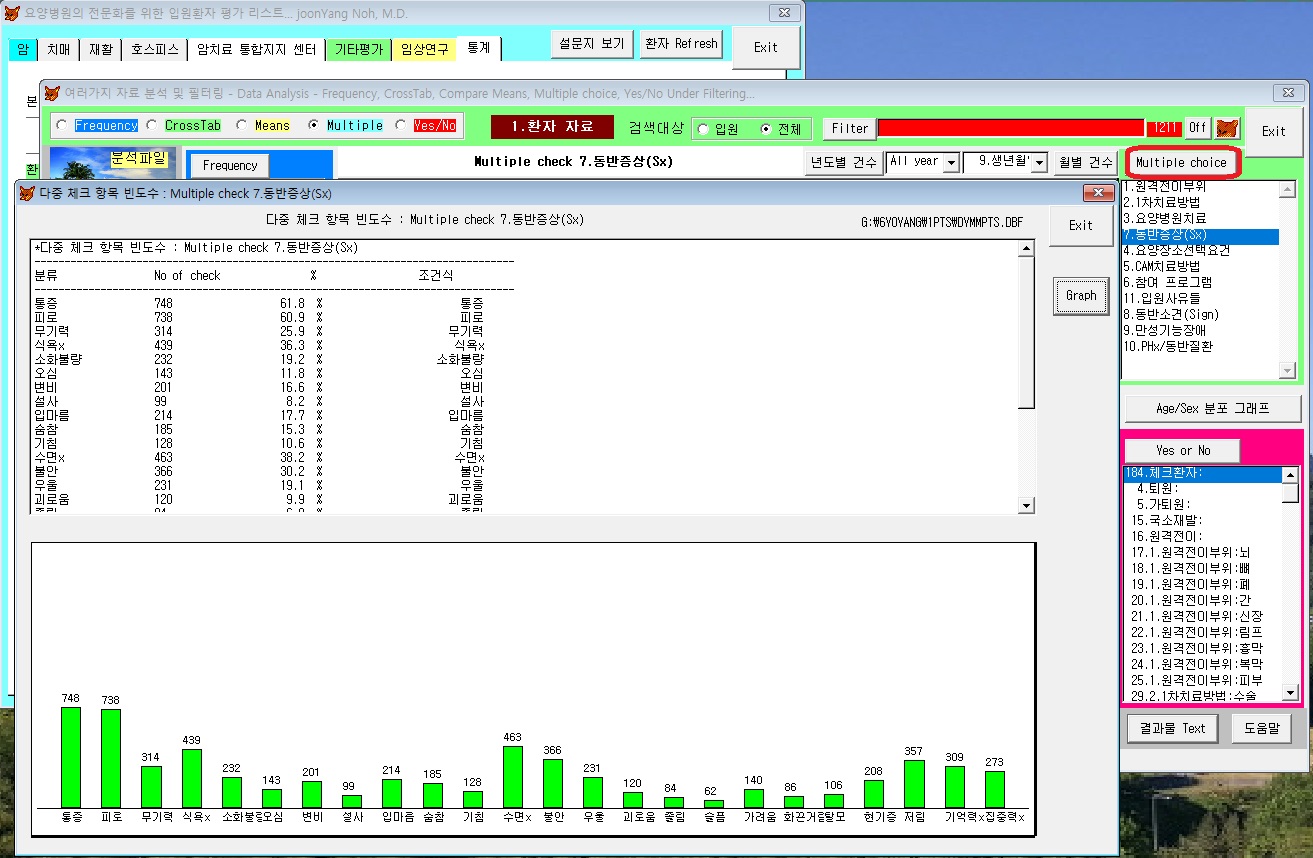Select 1.원격전이부위 in the multiple choice list
Image resolution: width=1313 pixels, height=858 pixels.
point(1200,187)
